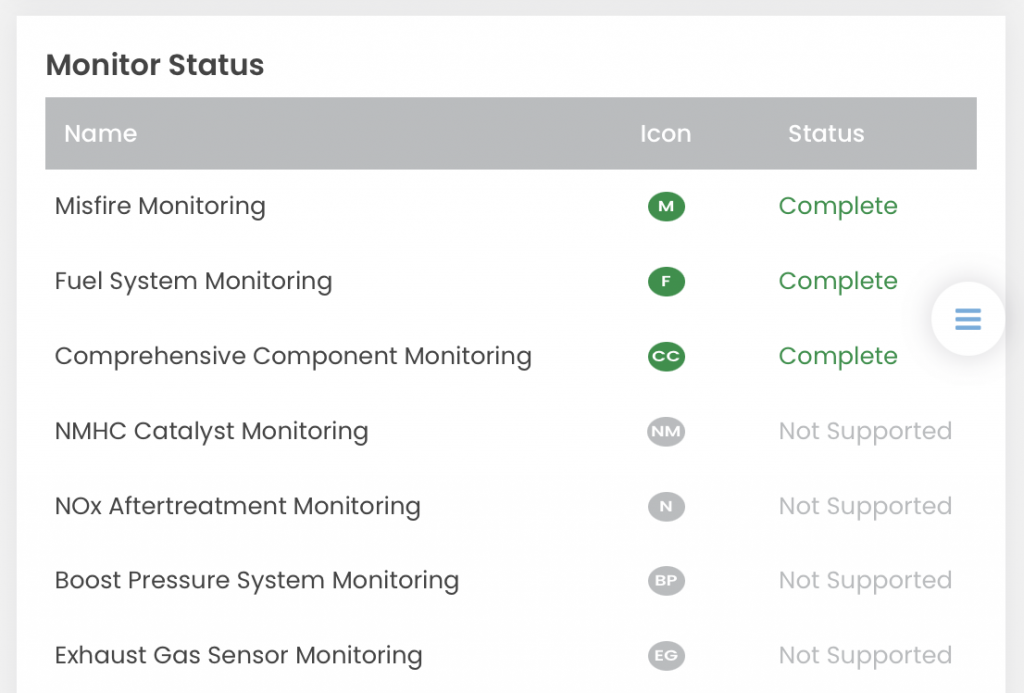Click the Monitor Status heading
1024x693 pixels.
[x=155, y=65]
